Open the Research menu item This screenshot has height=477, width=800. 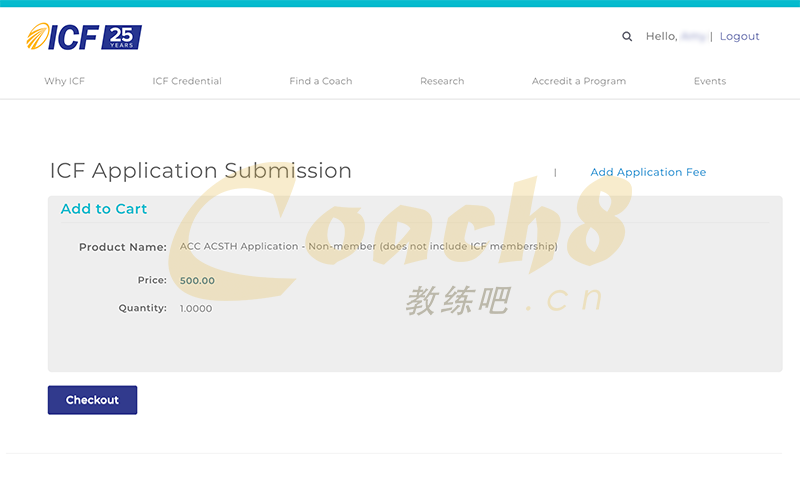(442, 81)
